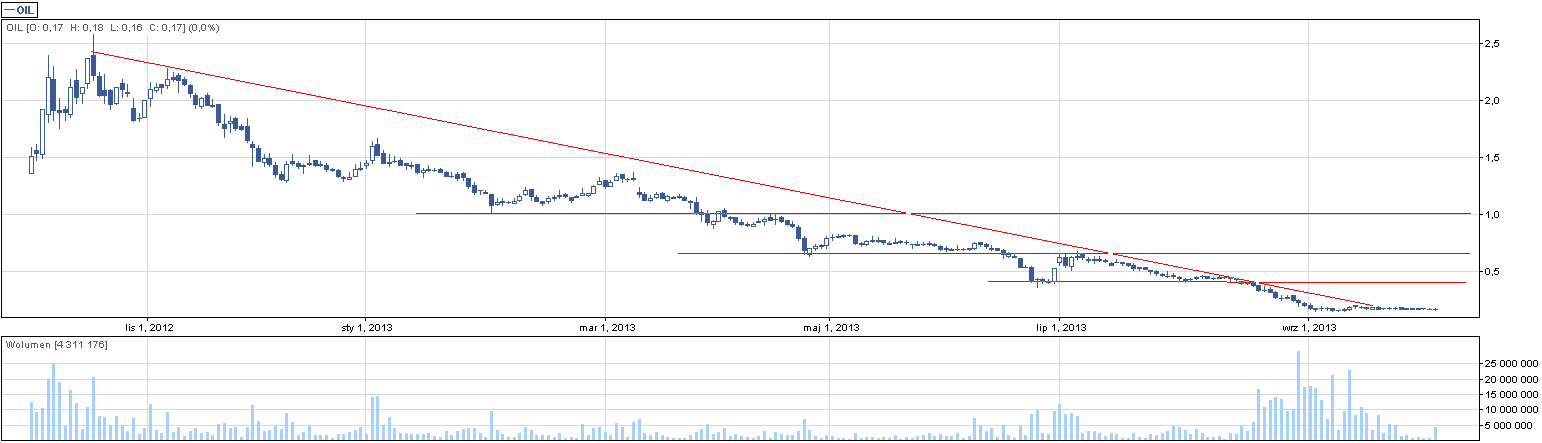
Task: Click the 'mar 1, 2013' date axis label
Action: click(x=607, y=327)
